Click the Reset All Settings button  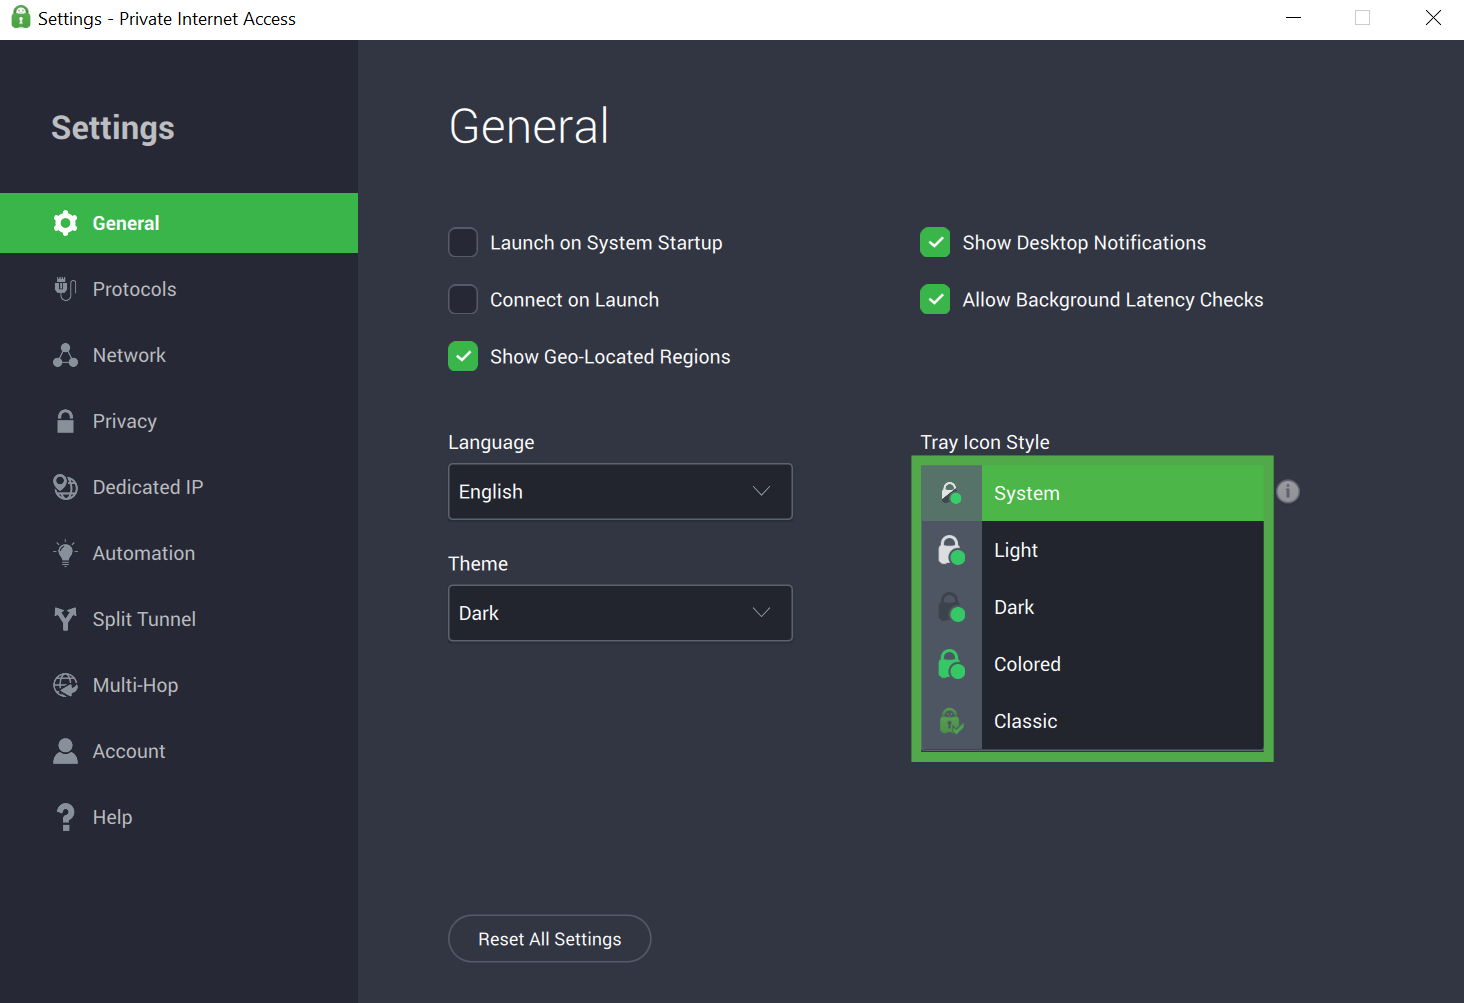click(x=549, y=939)
